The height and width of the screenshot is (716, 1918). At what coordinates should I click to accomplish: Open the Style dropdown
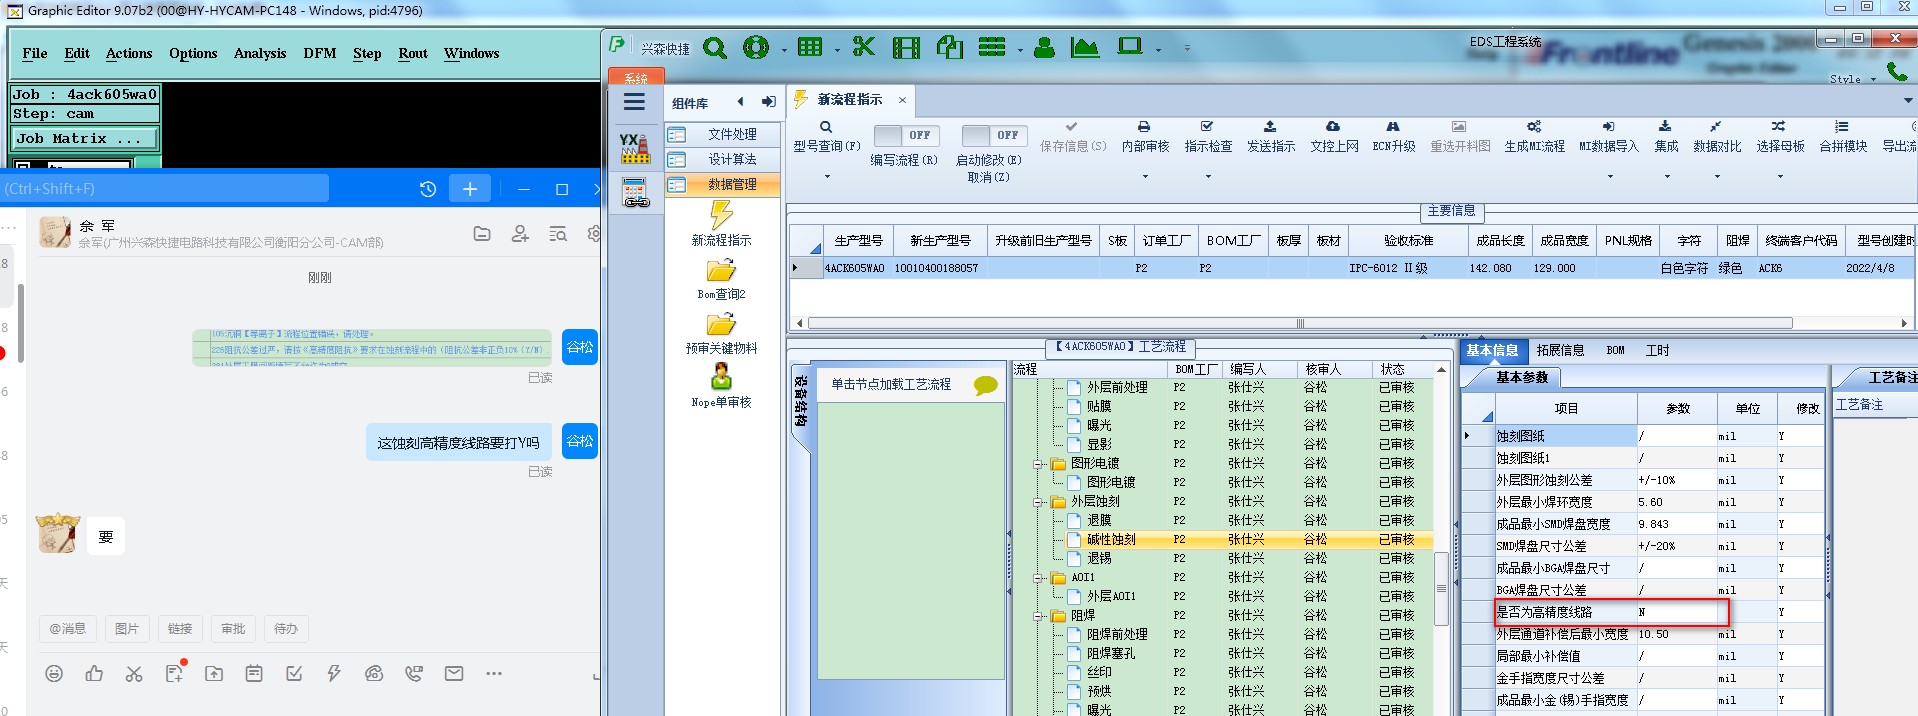1852,79
